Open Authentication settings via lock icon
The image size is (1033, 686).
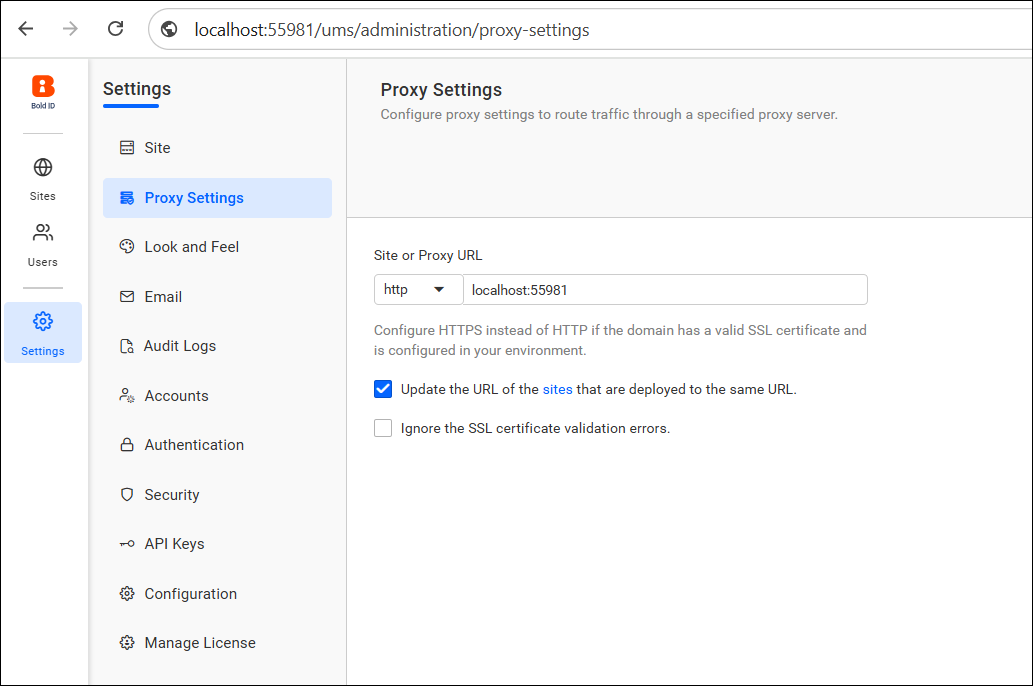[127, 444]
